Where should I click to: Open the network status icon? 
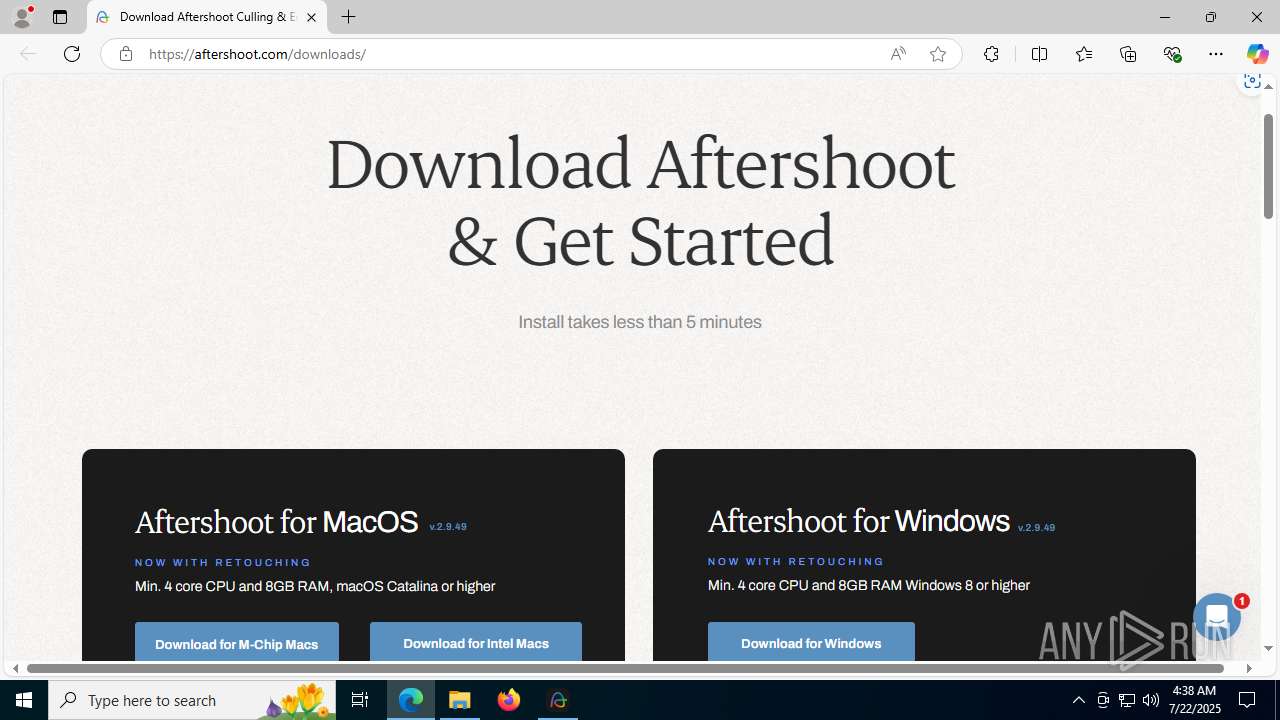pos(1127,700)
